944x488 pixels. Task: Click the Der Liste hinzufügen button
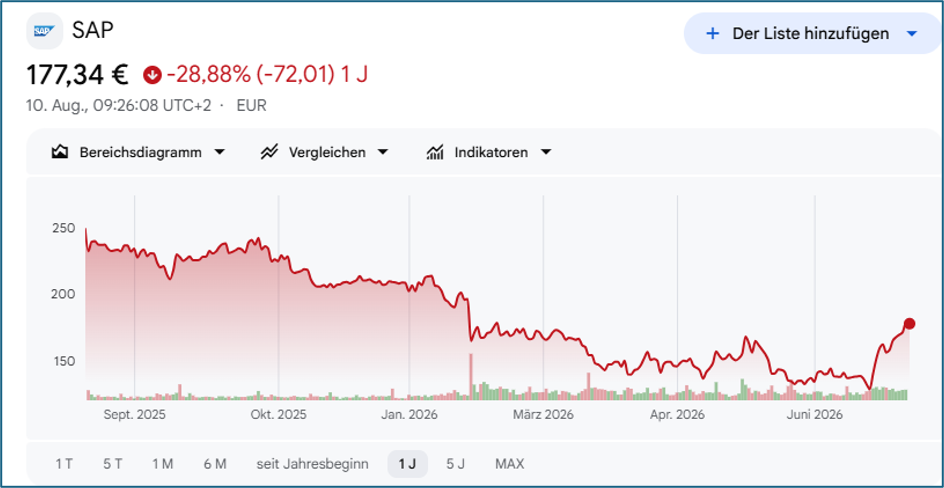point(813,34)
